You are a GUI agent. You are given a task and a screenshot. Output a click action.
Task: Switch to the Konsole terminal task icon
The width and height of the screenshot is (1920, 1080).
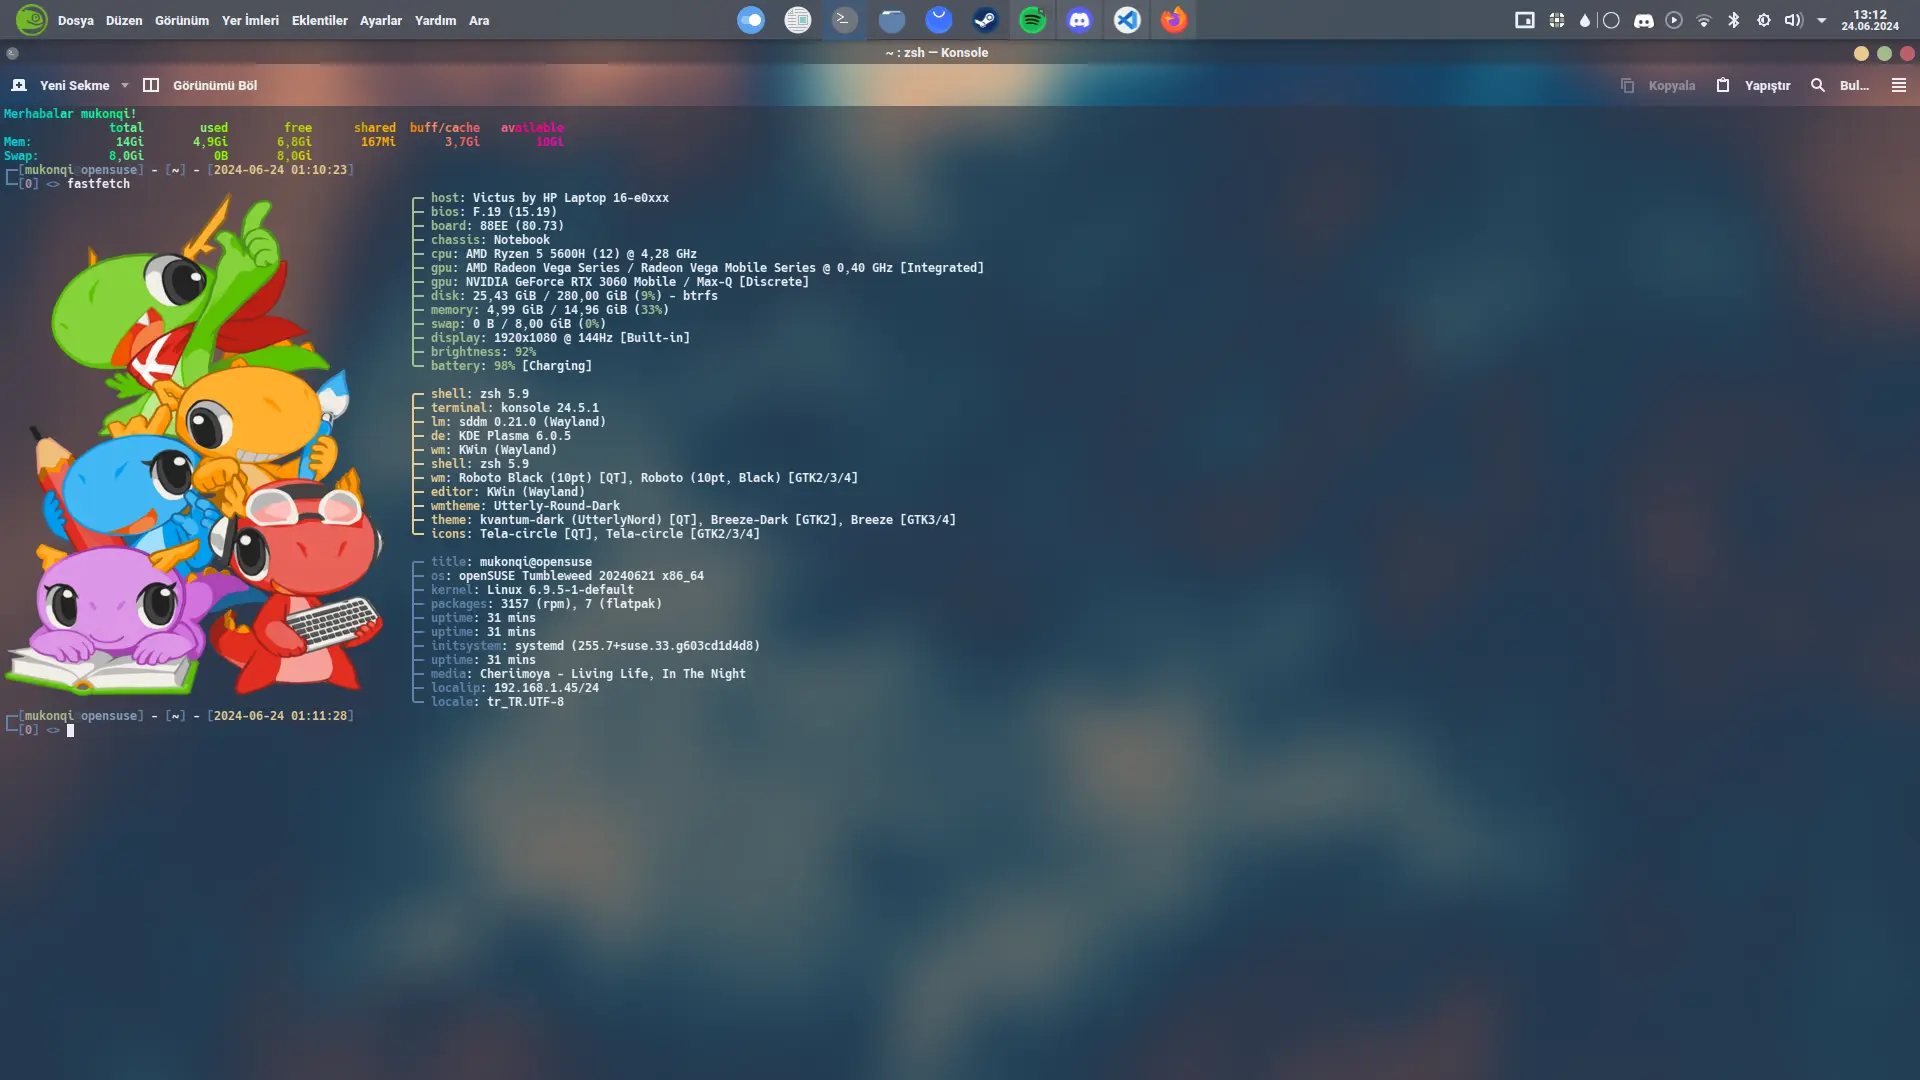click(845, 20)
